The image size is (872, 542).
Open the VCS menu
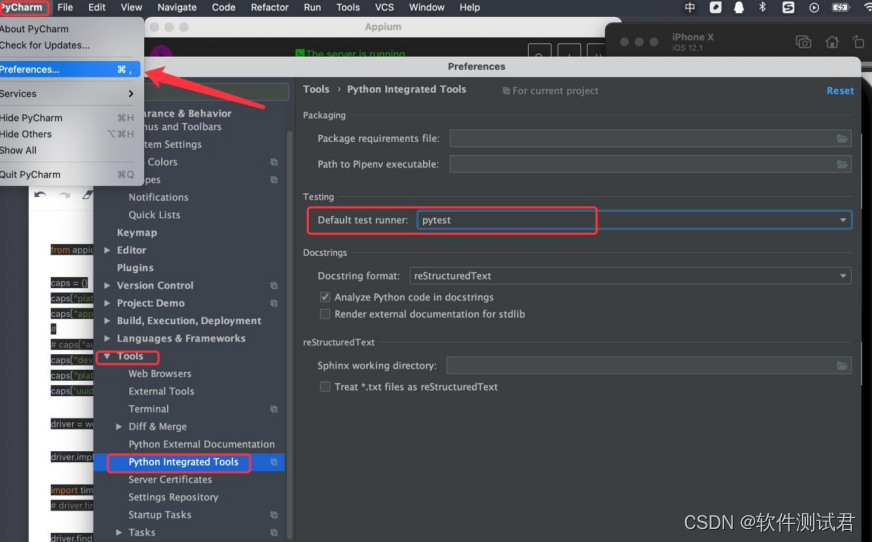(384, 7)
